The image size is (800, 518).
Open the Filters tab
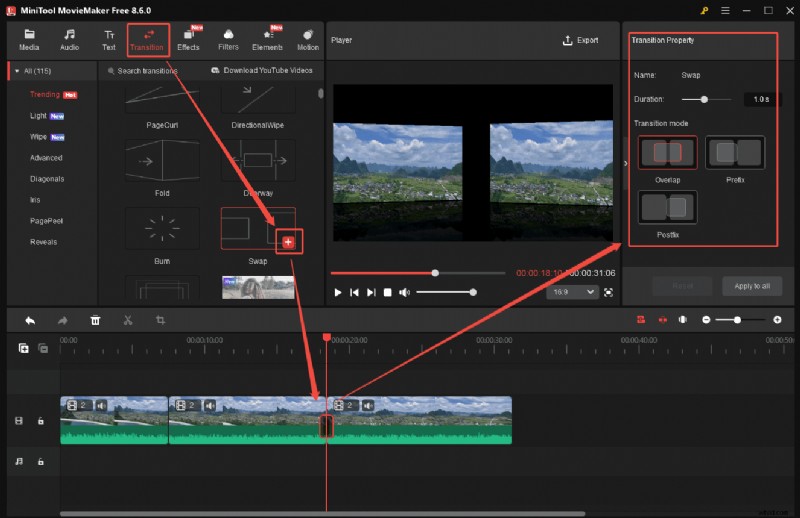tap(228, 40)
